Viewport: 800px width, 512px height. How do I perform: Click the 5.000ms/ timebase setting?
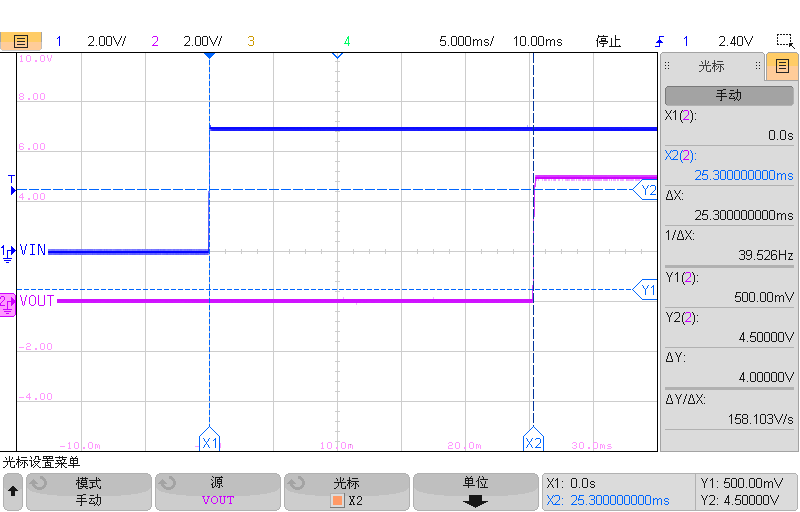466,41
